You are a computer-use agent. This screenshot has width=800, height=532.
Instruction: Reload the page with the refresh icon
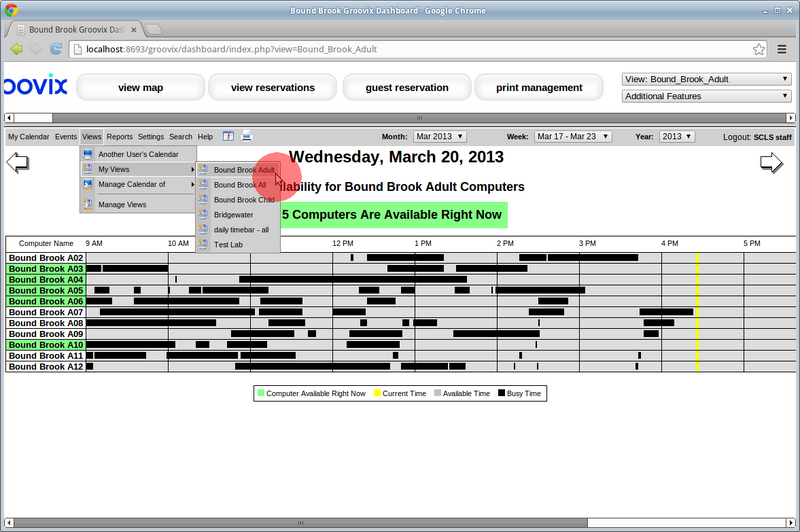56,49
